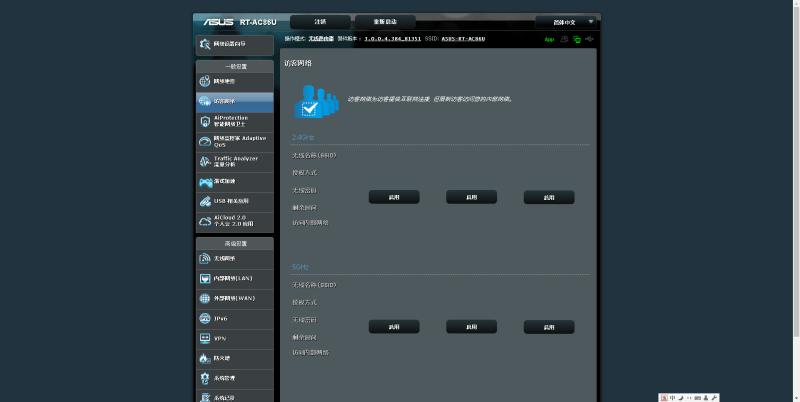Open 无线网络 via its wireless icon
Image resolution: width=800 pixels, height=402 pixels.
[x=205, y=259]
